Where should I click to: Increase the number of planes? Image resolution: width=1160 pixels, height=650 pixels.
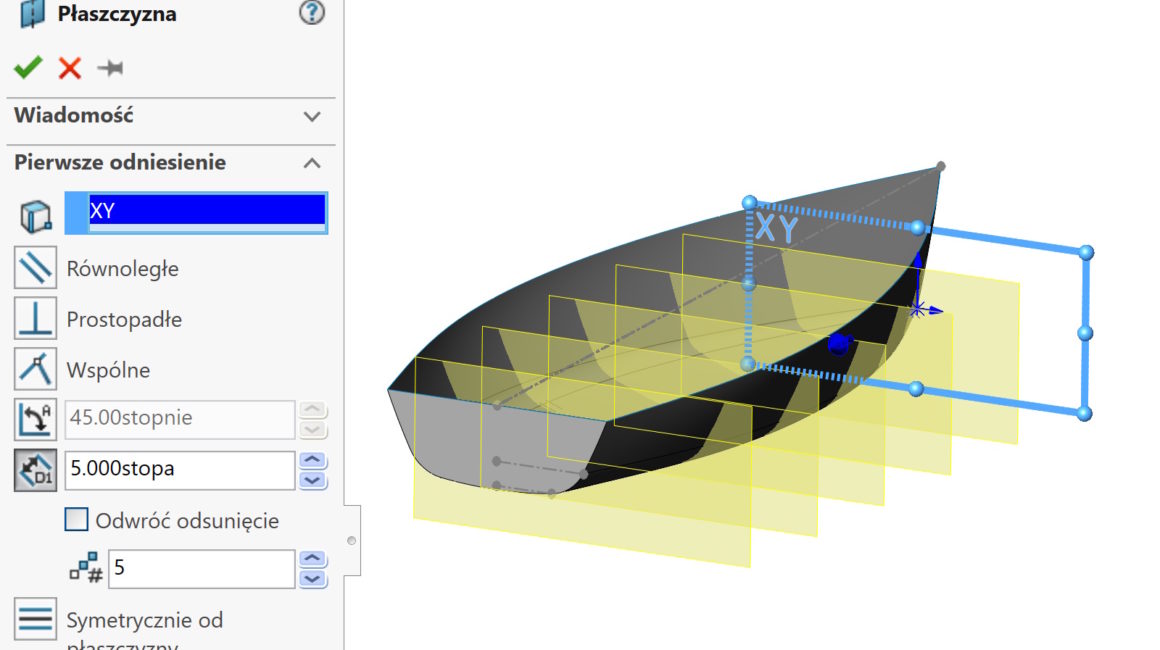[314, 559]
